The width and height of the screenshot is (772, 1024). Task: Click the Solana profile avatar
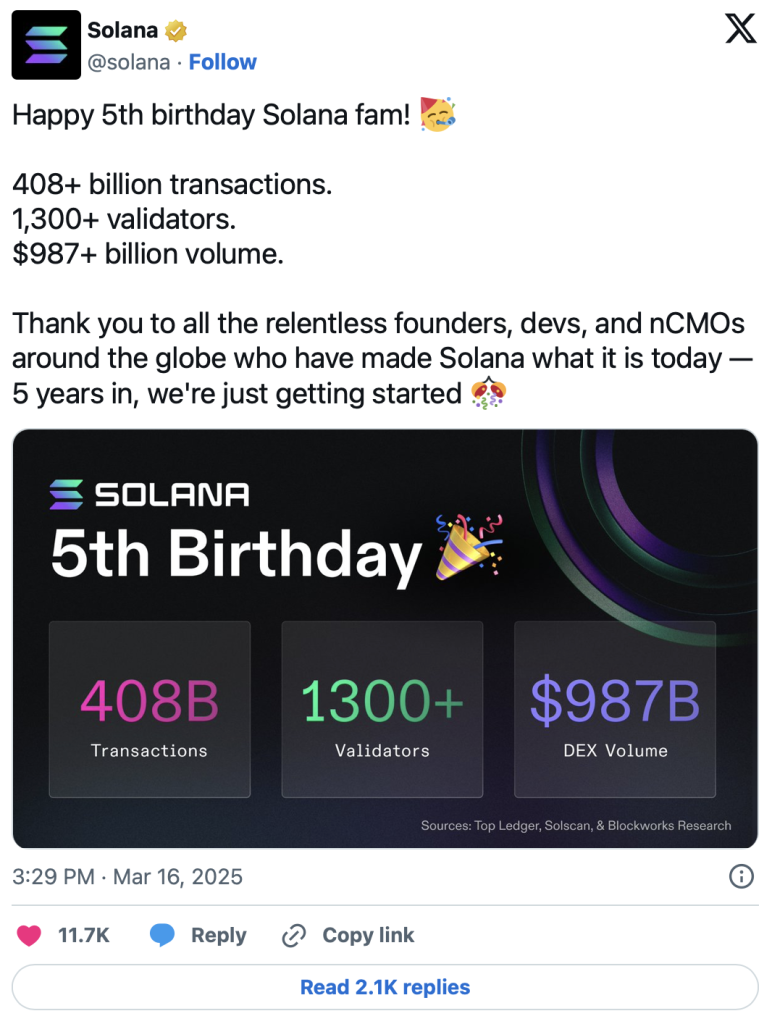pos(46,45)
